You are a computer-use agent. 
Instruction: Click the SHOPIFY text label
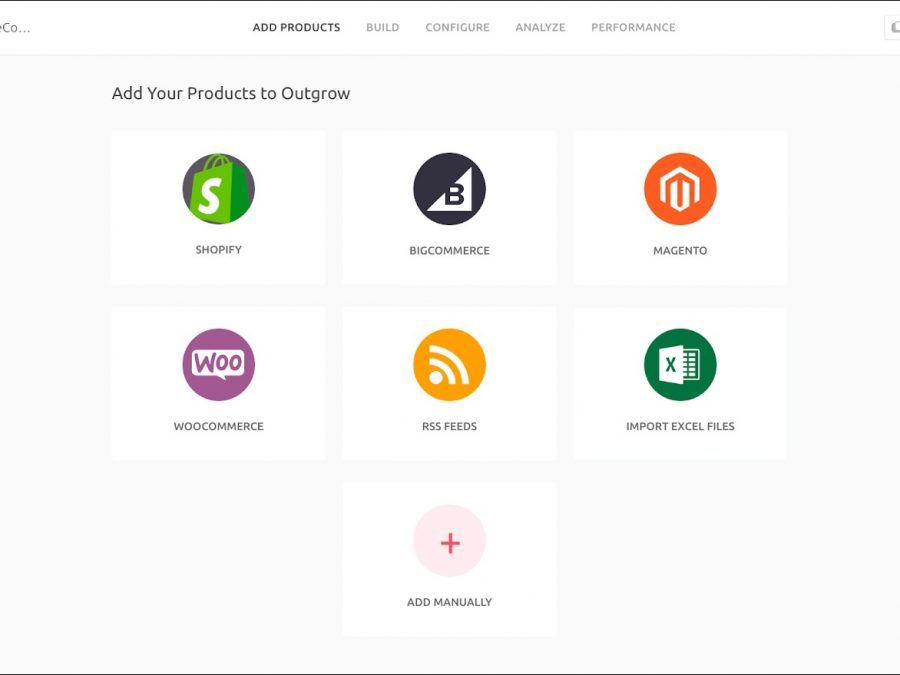click(218, 250)
